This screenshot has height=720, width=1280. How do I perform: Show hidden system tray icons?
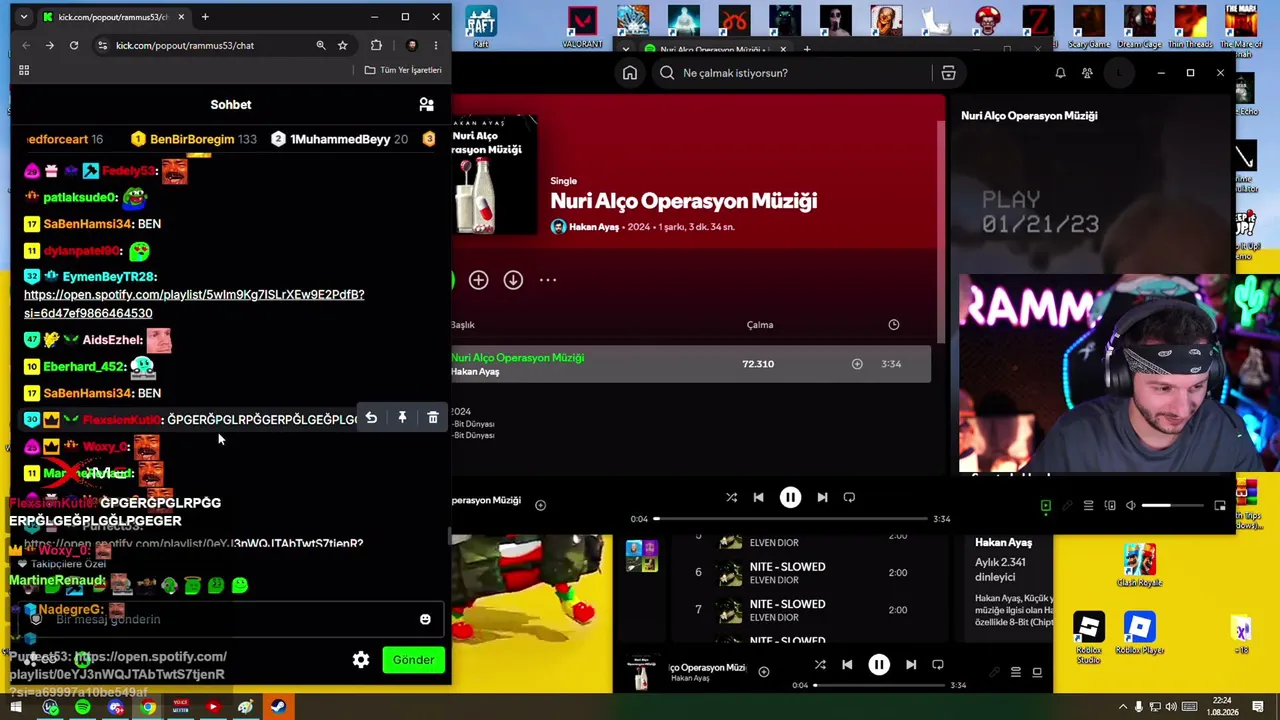pos(1122,707)
